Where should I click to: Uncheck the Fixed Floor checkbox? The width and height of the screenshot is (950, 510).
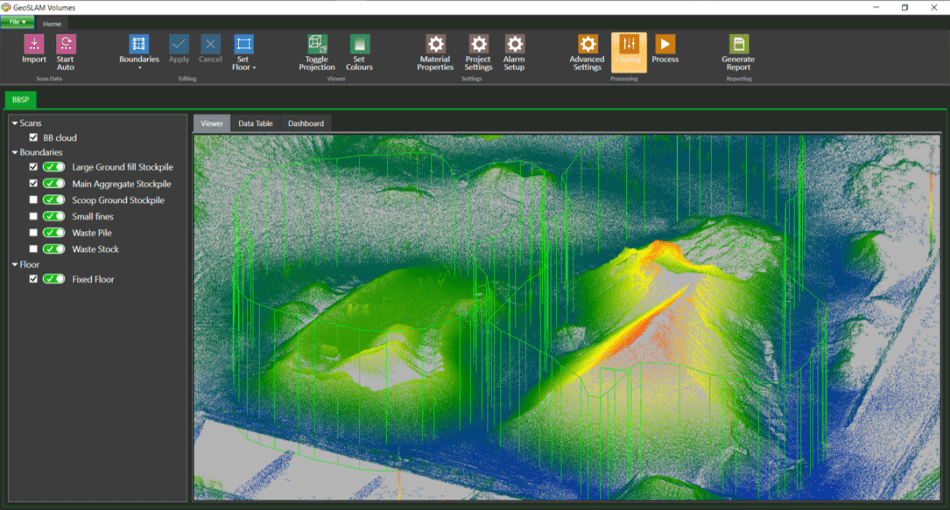pos(33,279)
